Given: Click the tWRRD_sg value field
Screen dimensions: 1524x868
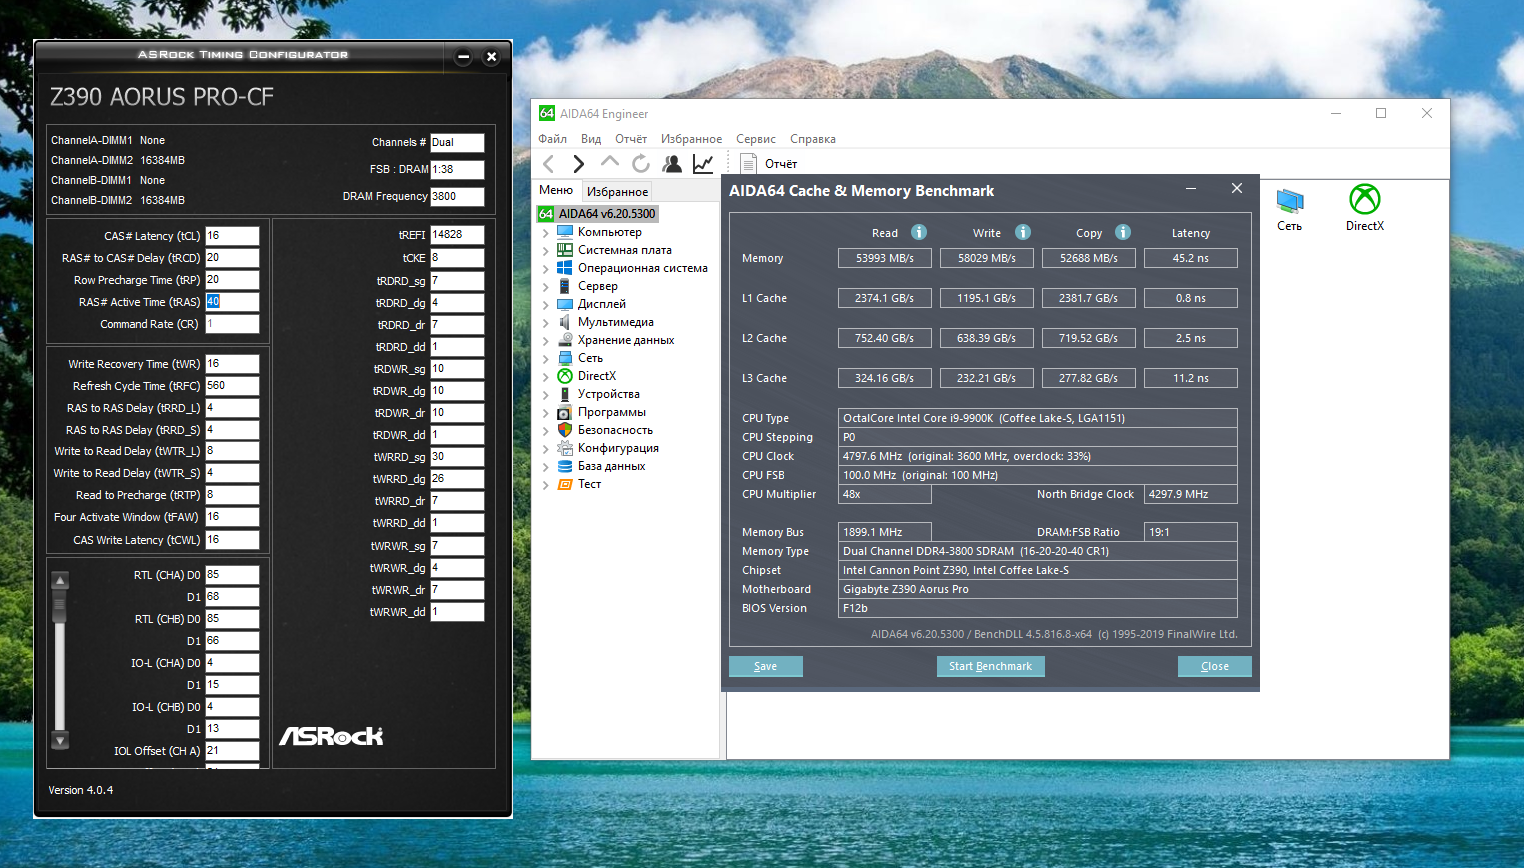Looking at the screenshot, I should point(457,457).
